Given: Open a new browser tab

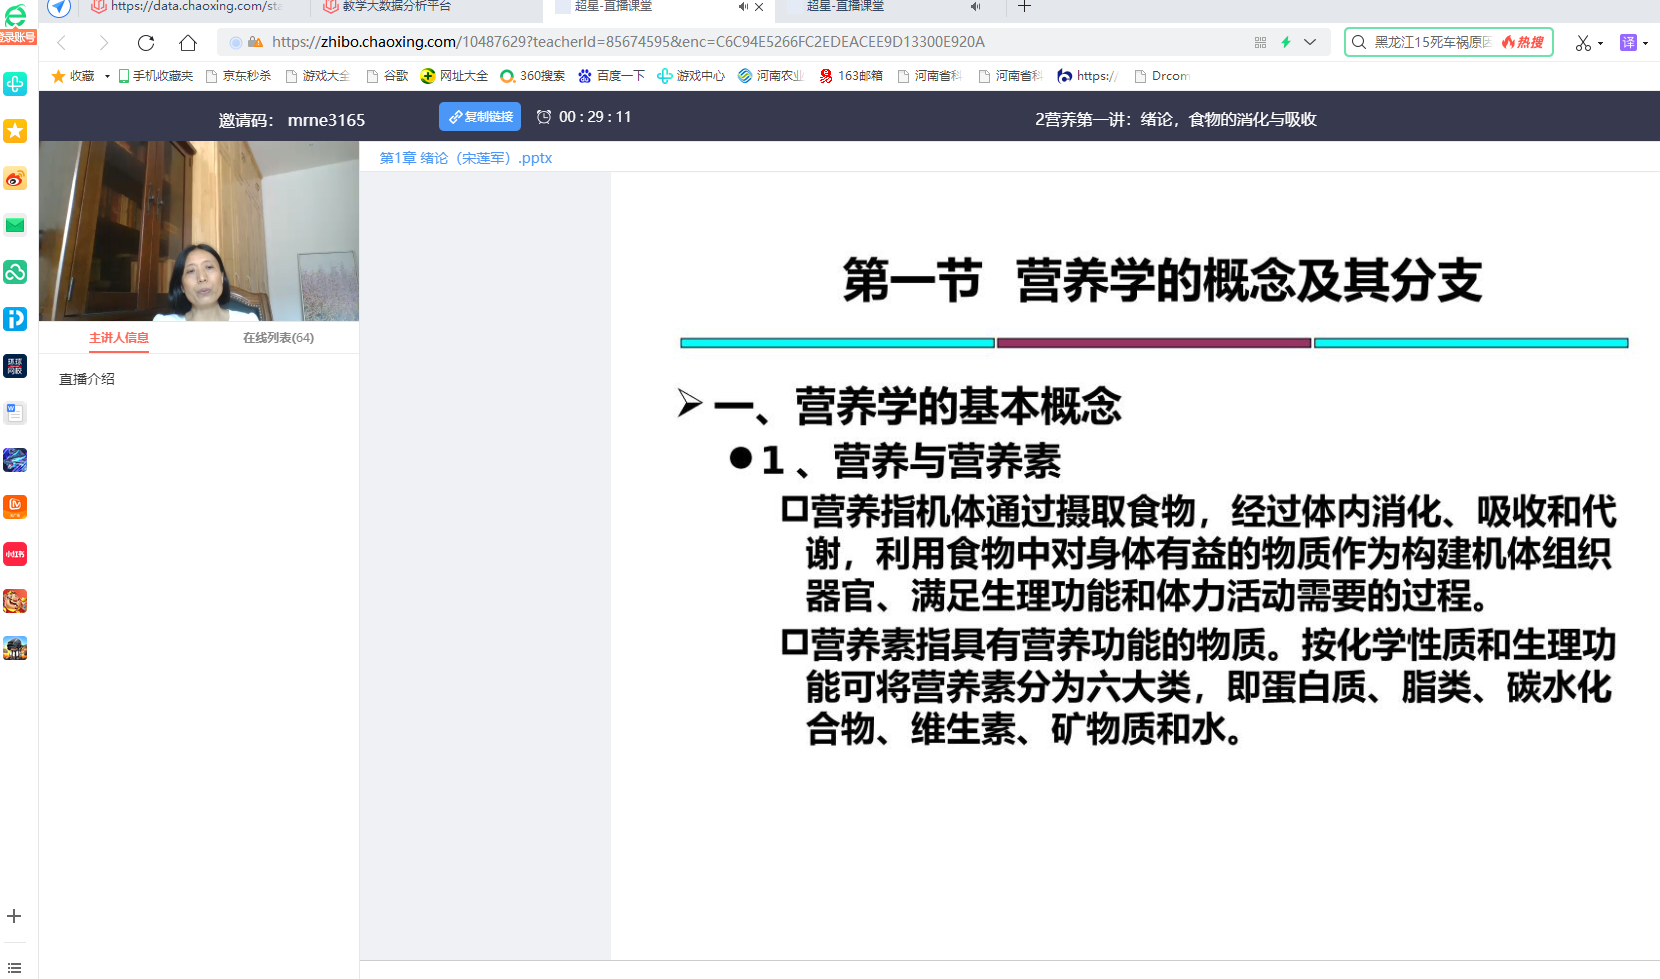Looking at the screenshot, I should [x=1024, y=7].
